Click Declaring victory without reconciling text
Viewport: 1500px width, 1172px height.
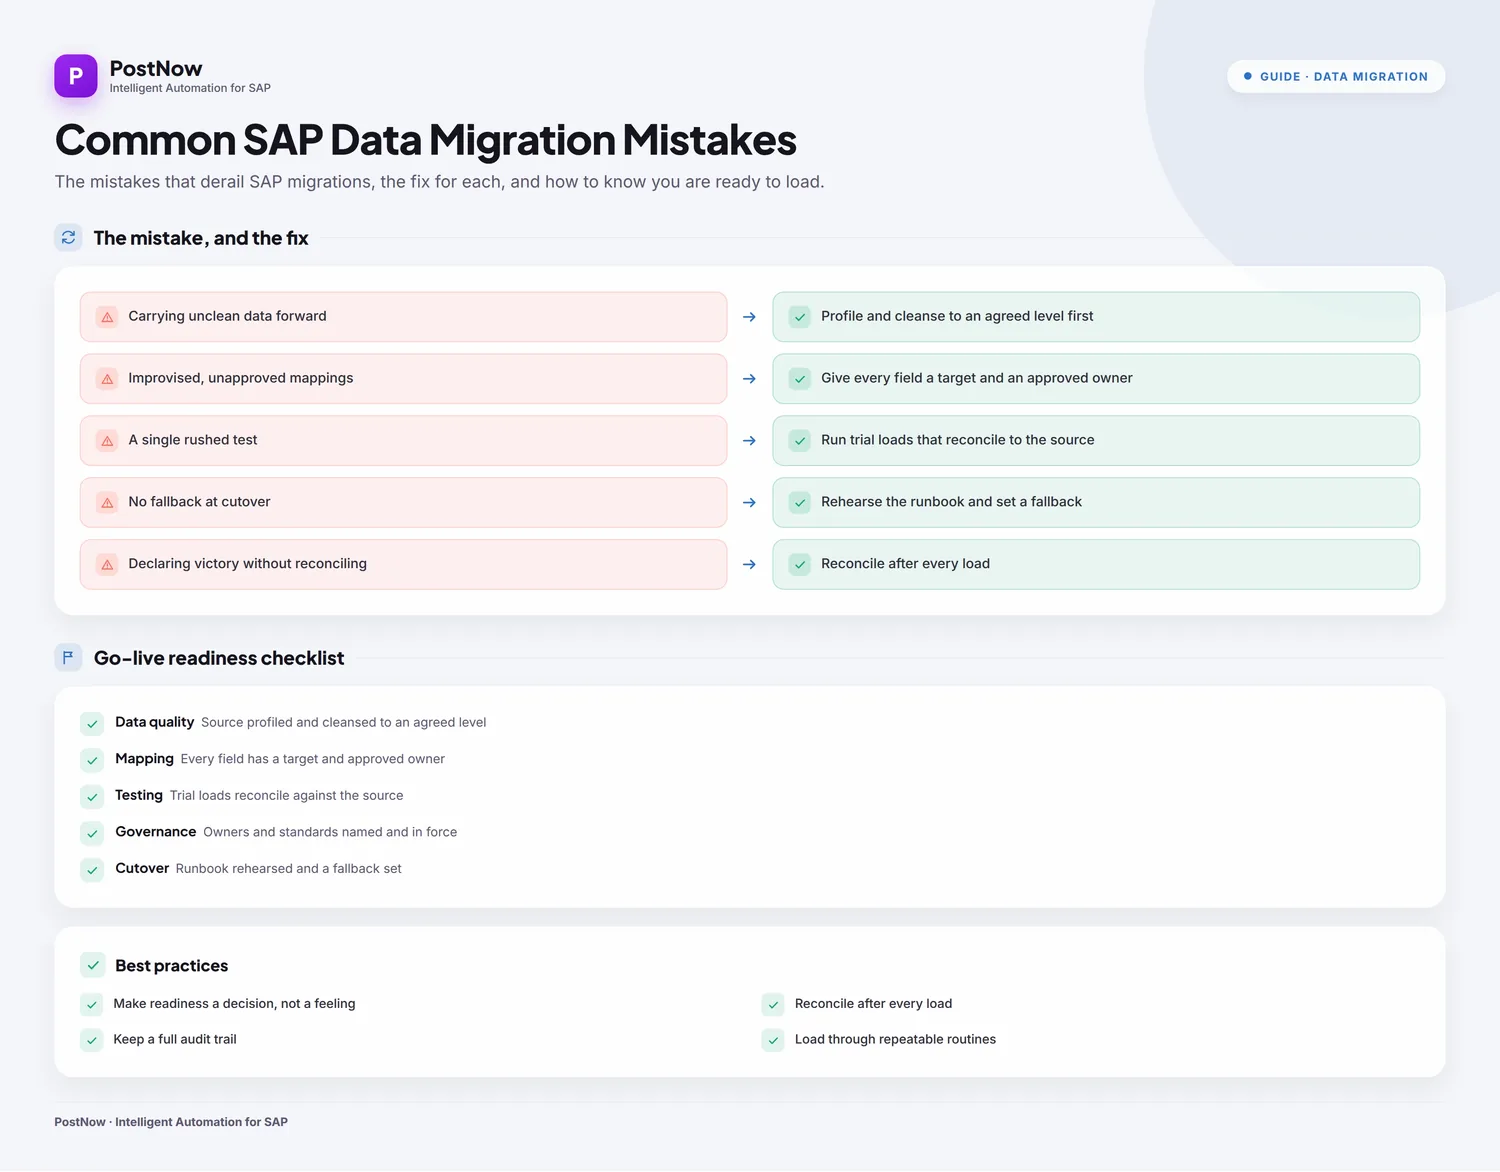point(247,564)
